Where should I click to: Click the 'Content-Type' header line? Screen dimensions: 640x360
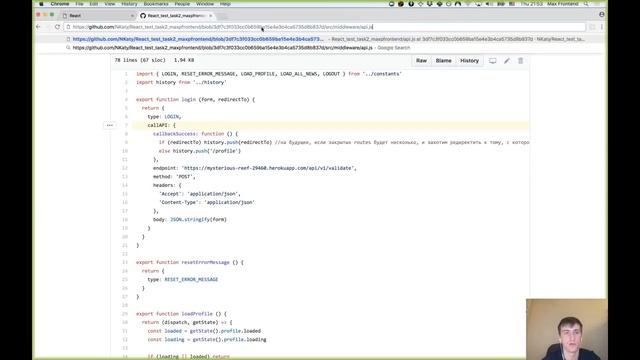tap(207, 202)
